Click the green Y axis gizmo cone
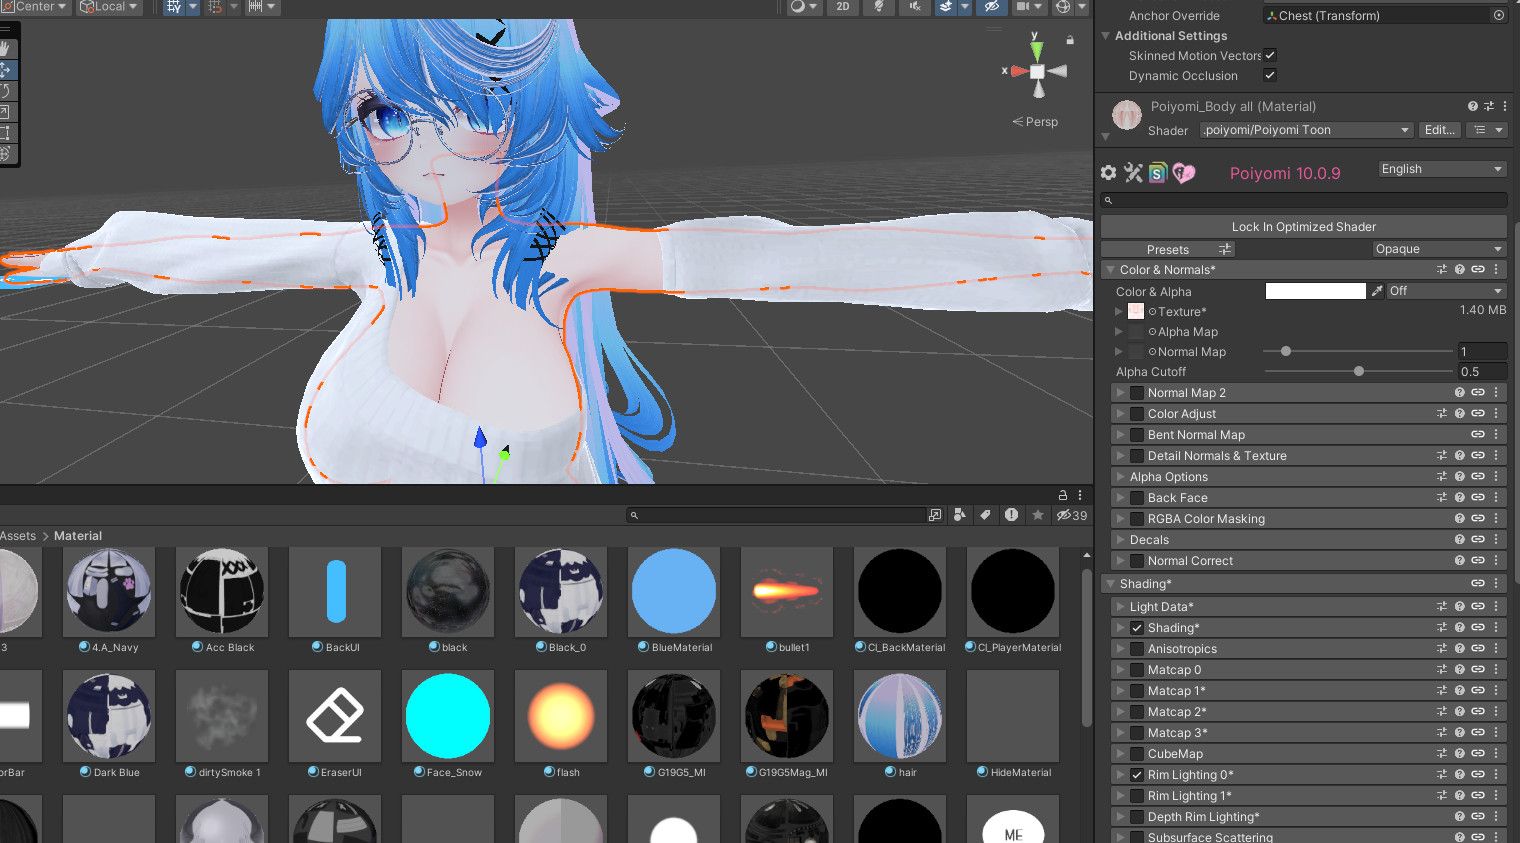The height and width of the screenshot is (843, 1520). 1037,49
